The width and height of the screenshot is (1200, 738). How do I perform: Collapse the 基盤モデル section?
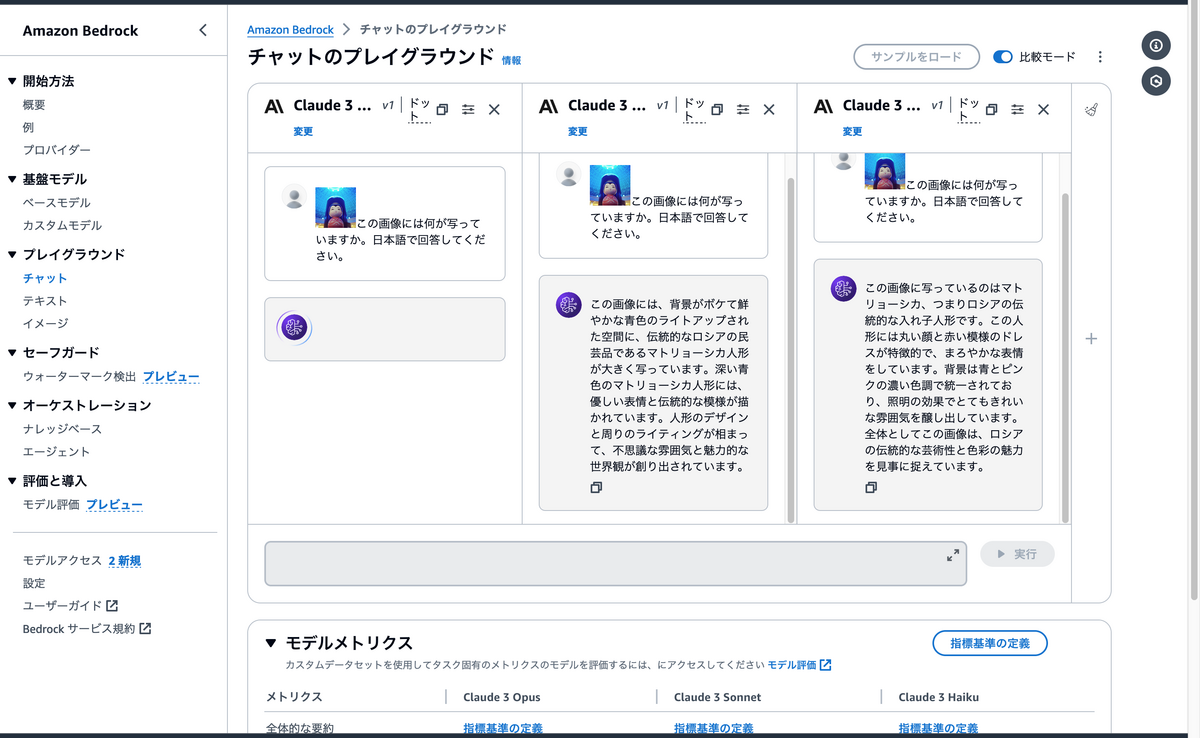pos(12,179)
